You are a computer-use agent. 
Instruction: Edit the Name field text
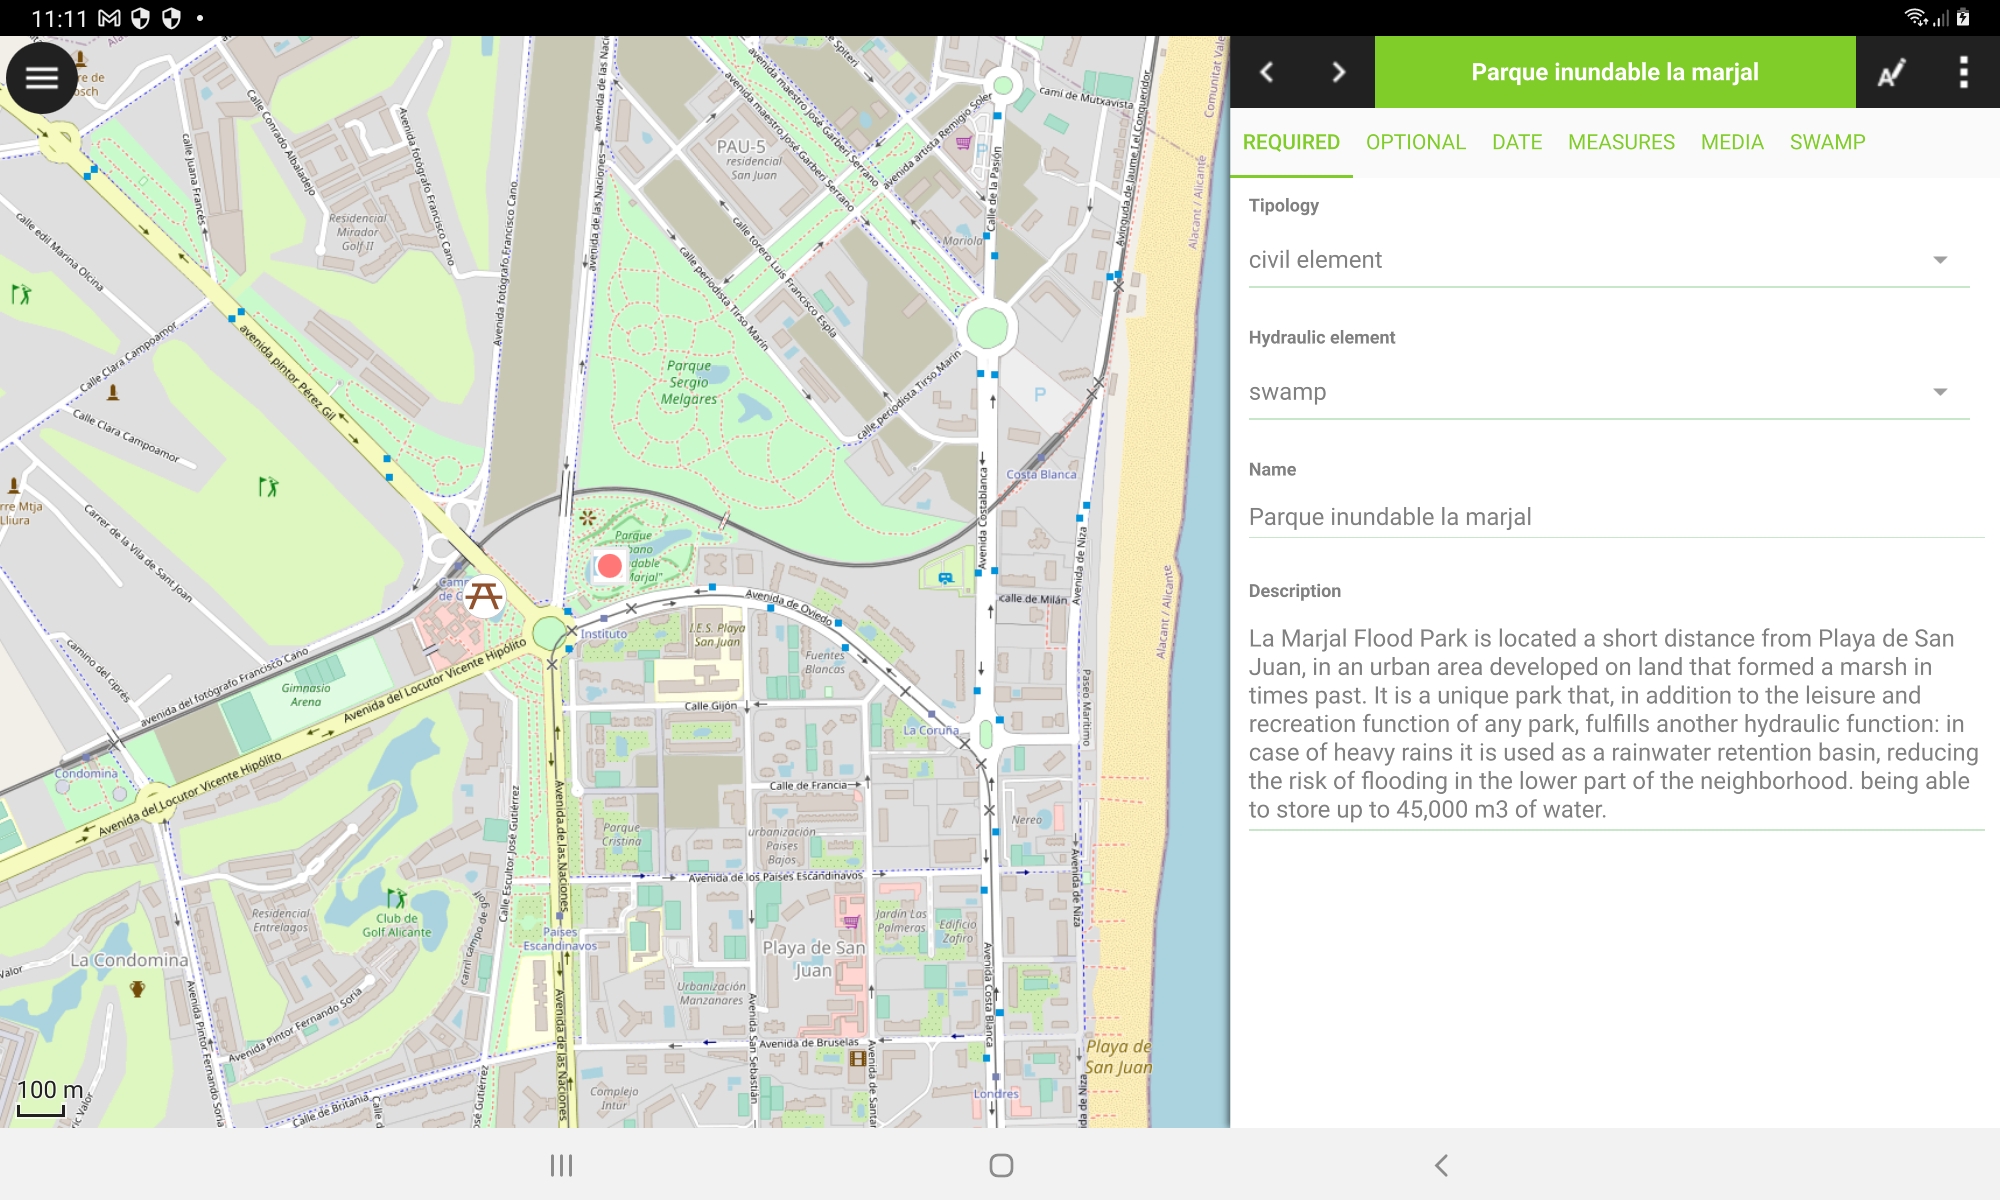point(1615,517)
